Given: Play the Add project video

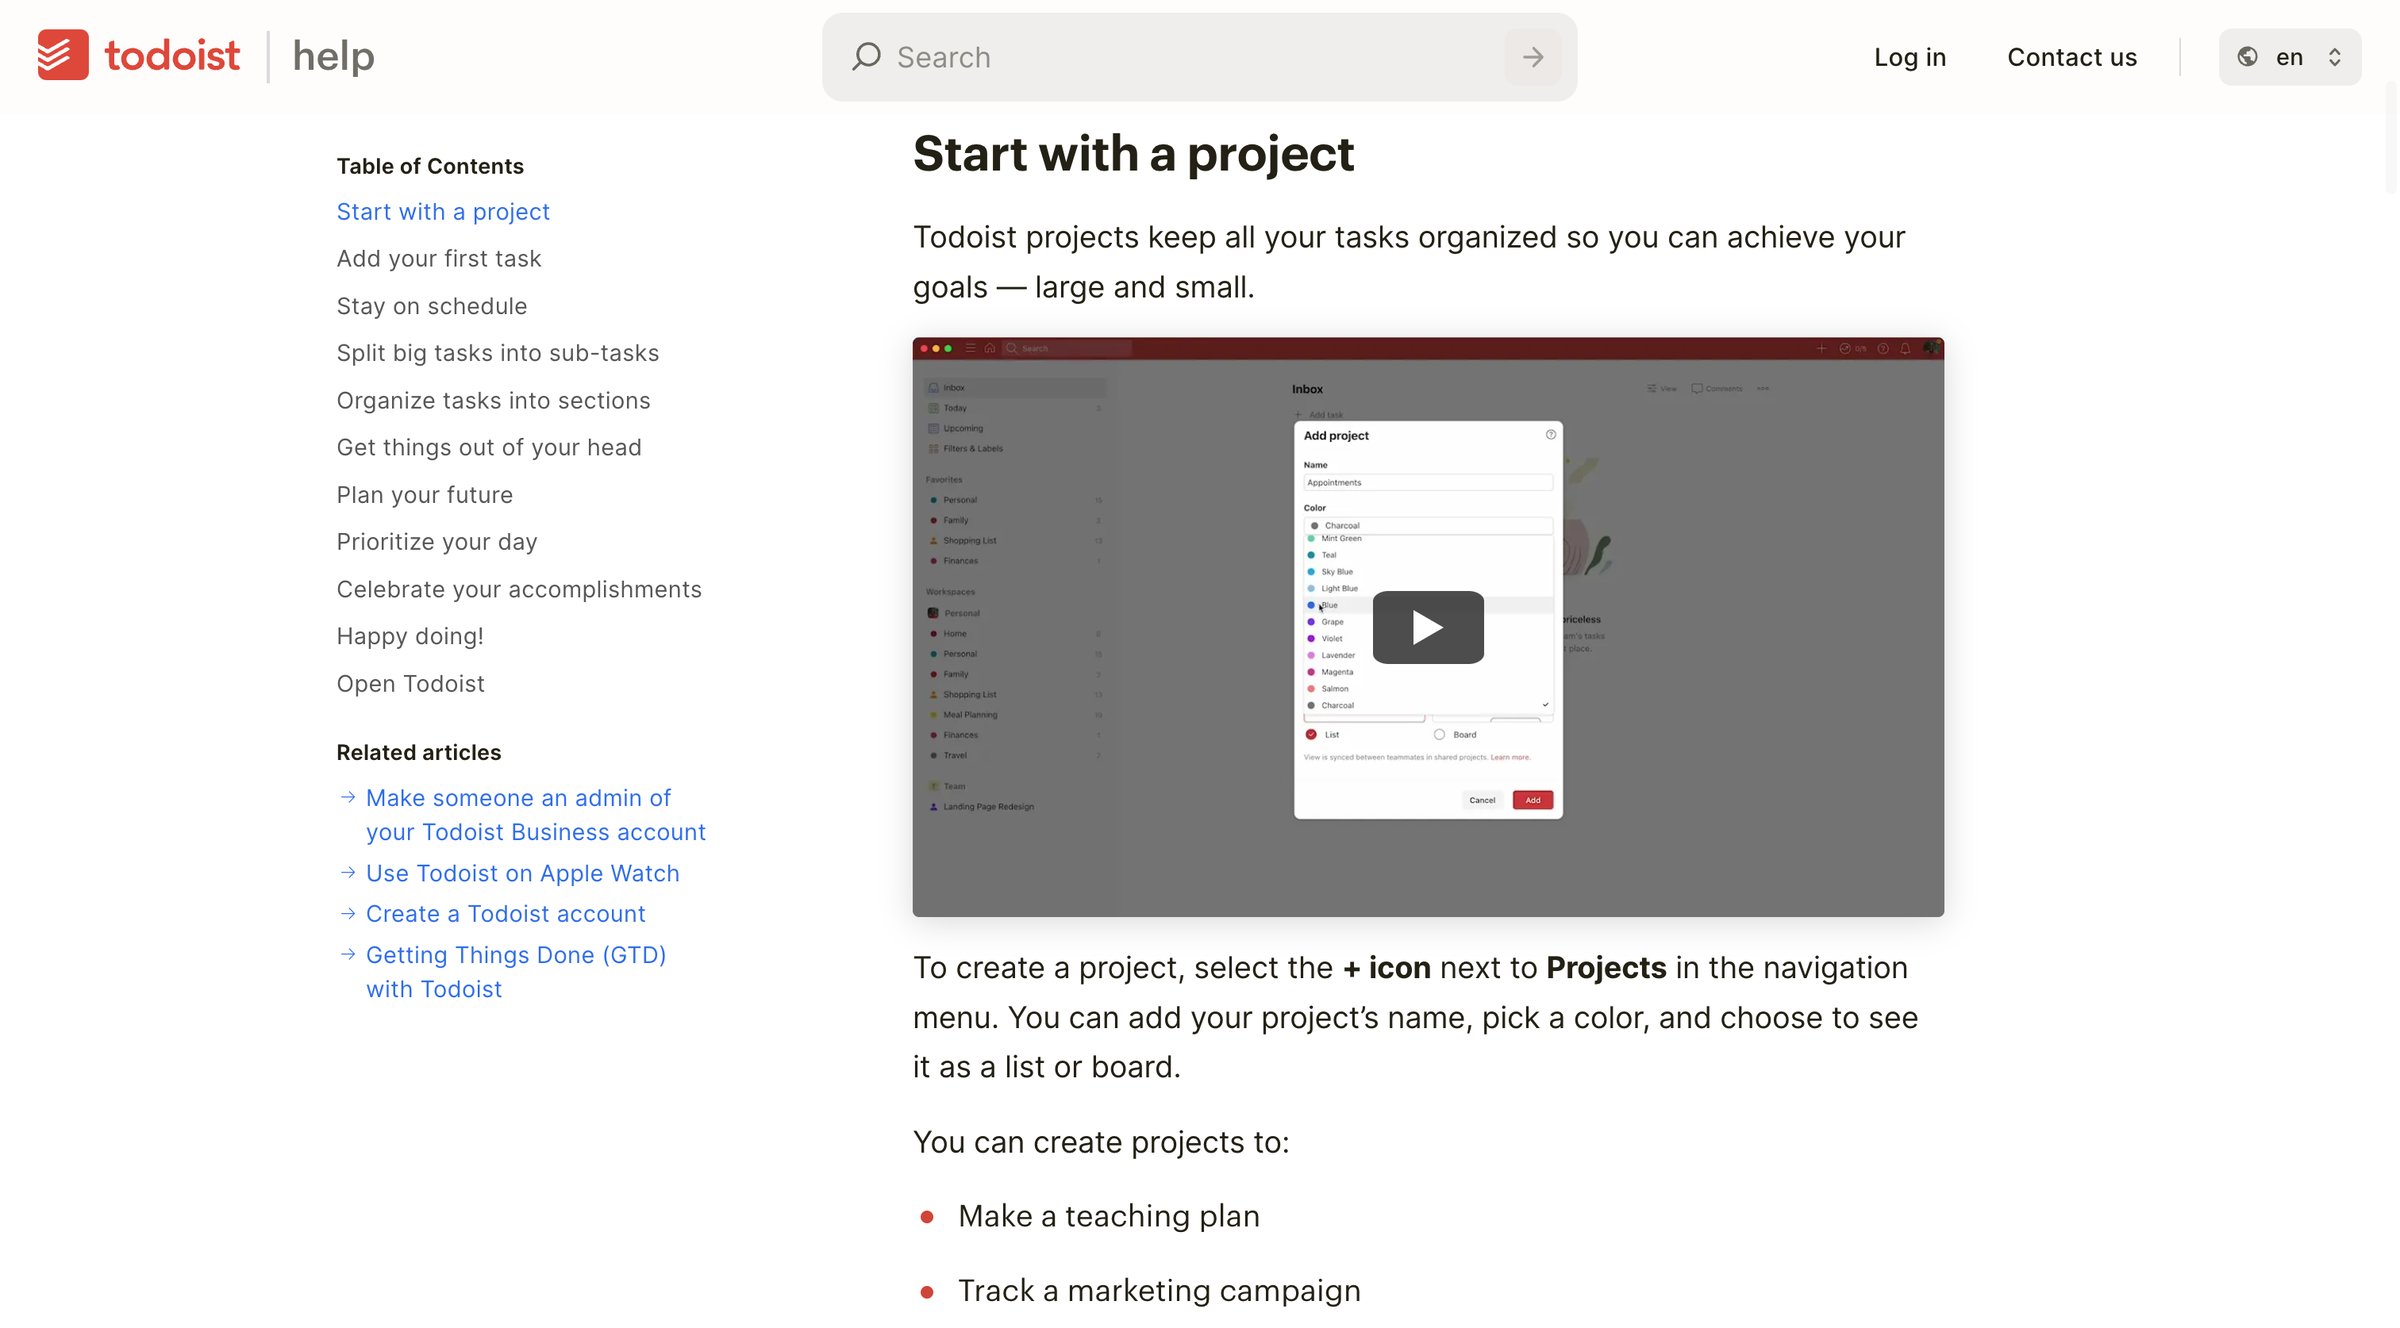Looking at the screenshot, I should [x=1428, y=627].
